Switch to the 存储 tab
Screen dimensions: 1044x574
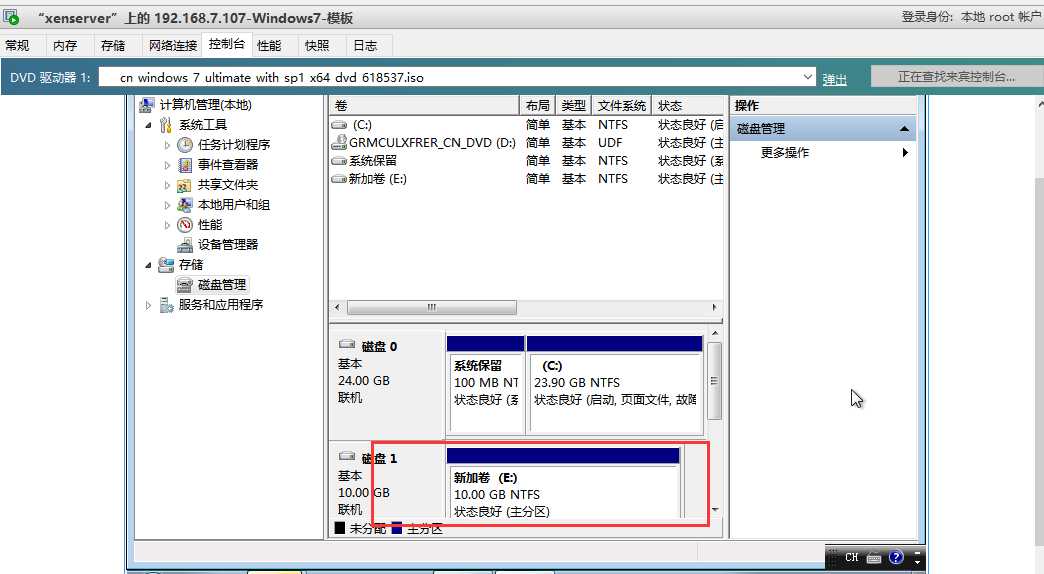coord(113,45)
